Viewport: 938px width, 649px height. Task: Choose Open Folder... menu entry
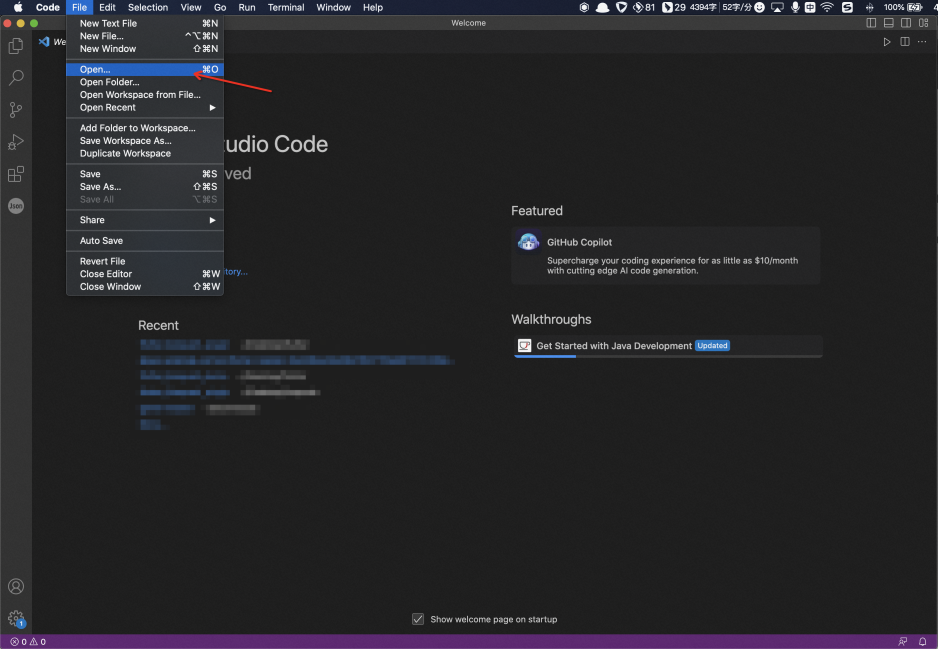click(145, 82)
